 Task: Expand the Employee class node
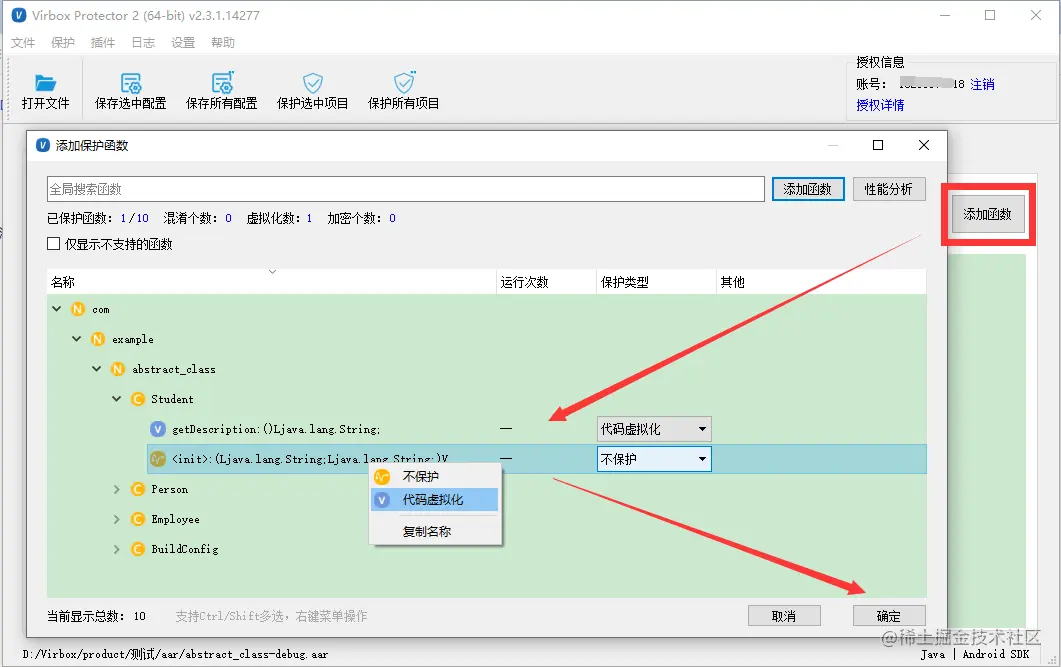(x=116, y=519)
